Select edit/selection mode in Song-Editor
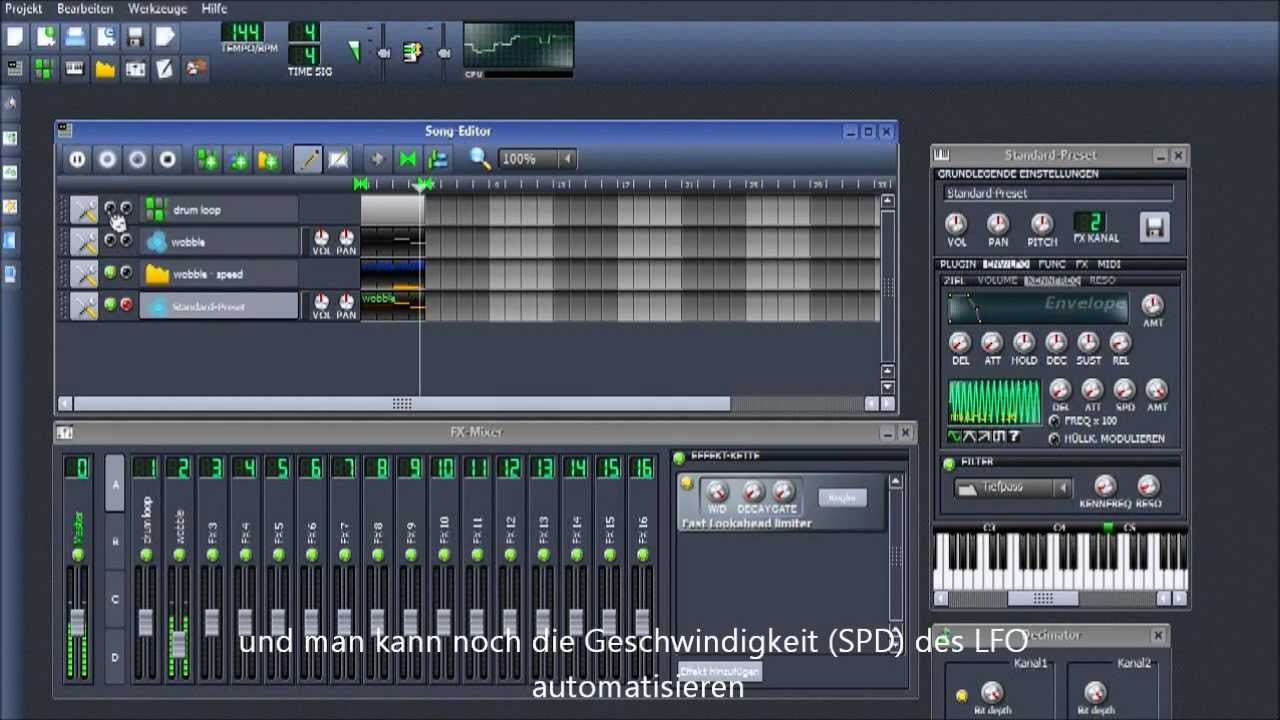 tap(339, 159)
